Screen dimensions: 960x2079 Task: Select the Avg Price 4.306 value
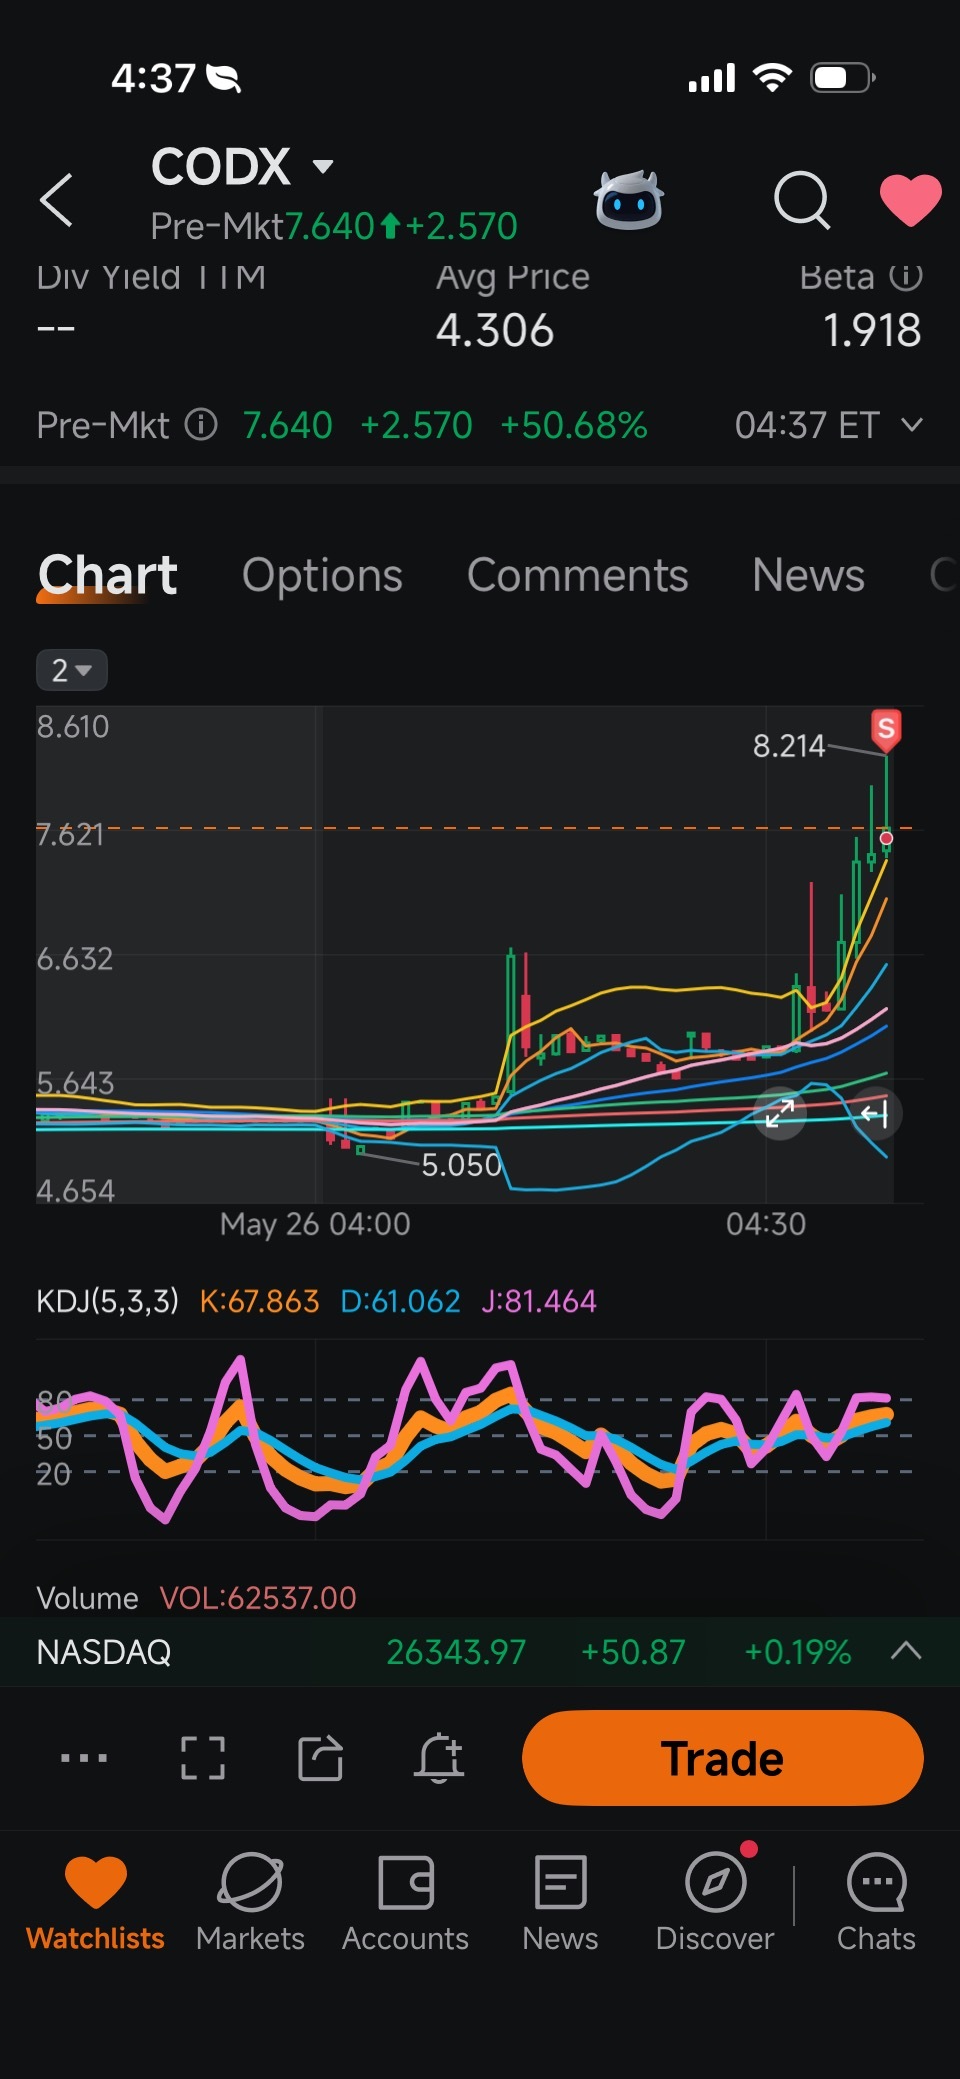[x=495, y=330]
